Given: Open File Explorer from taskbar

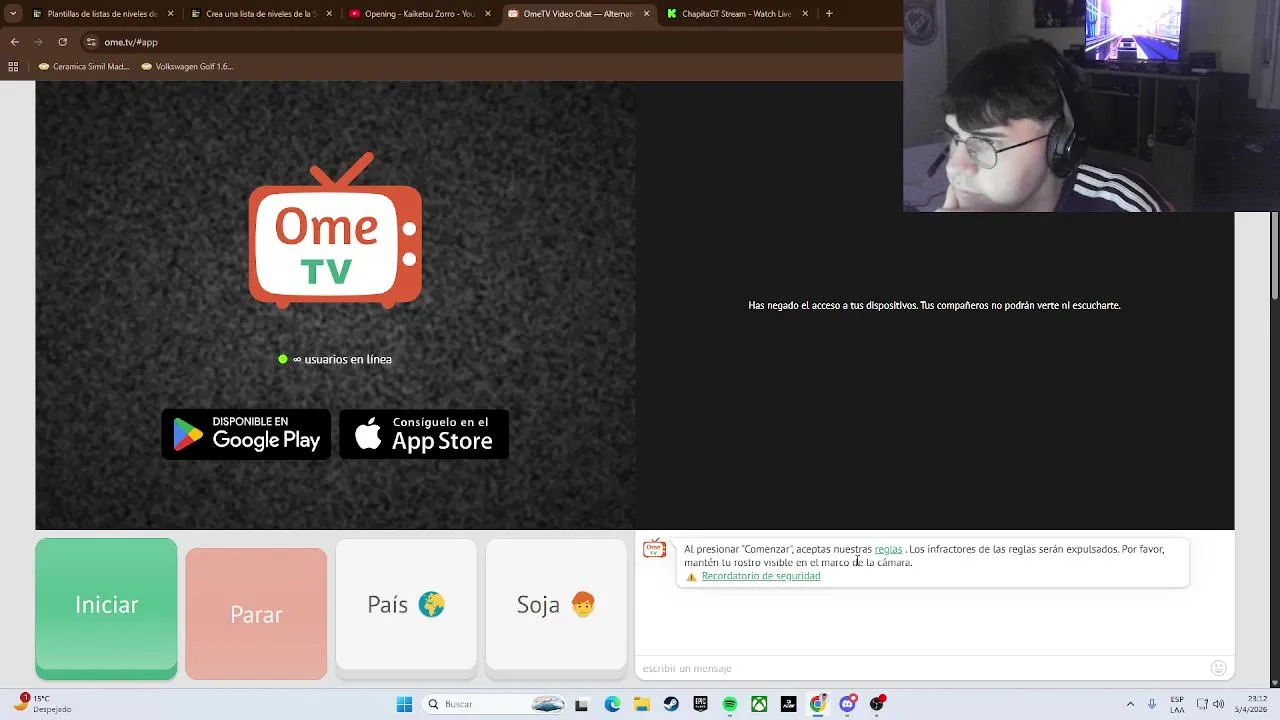Looking at the screenshot, I should (x=641, y=704).
